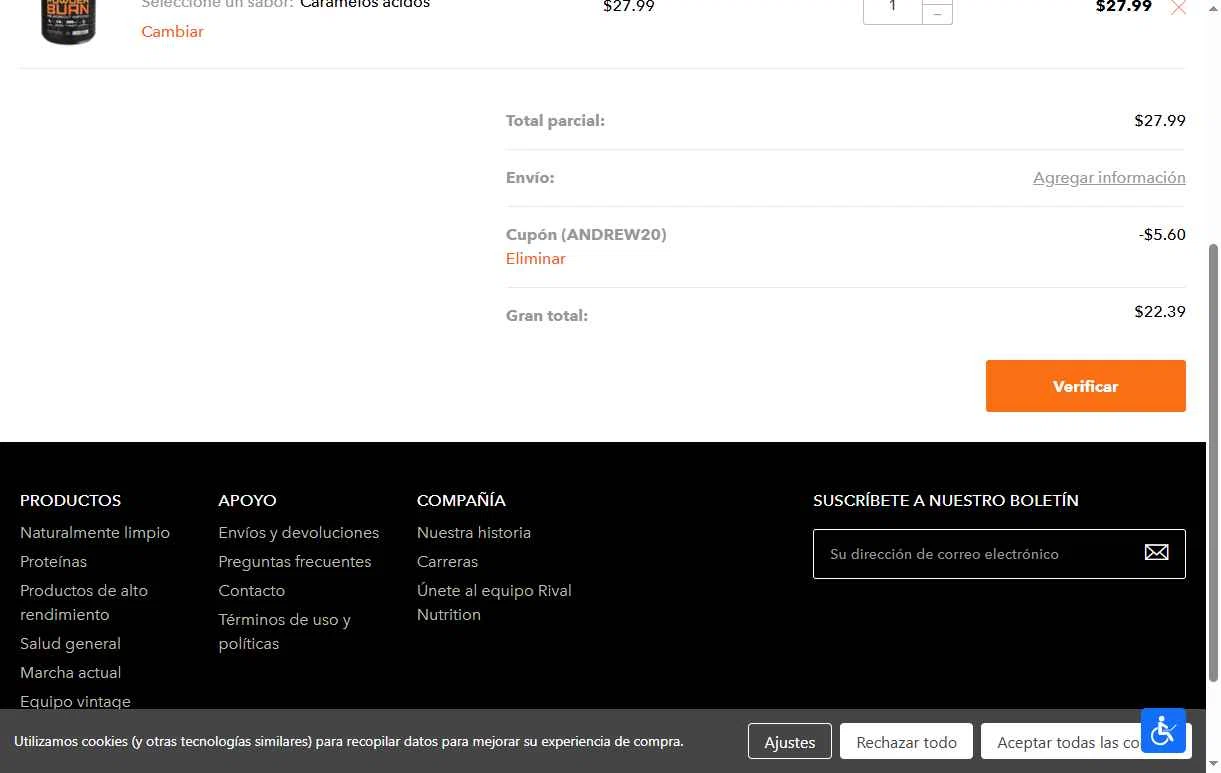Open Naturalmente limpio footer link
Screen dimensions: 1221x773
pyautogui.click(x=95, y=533)
